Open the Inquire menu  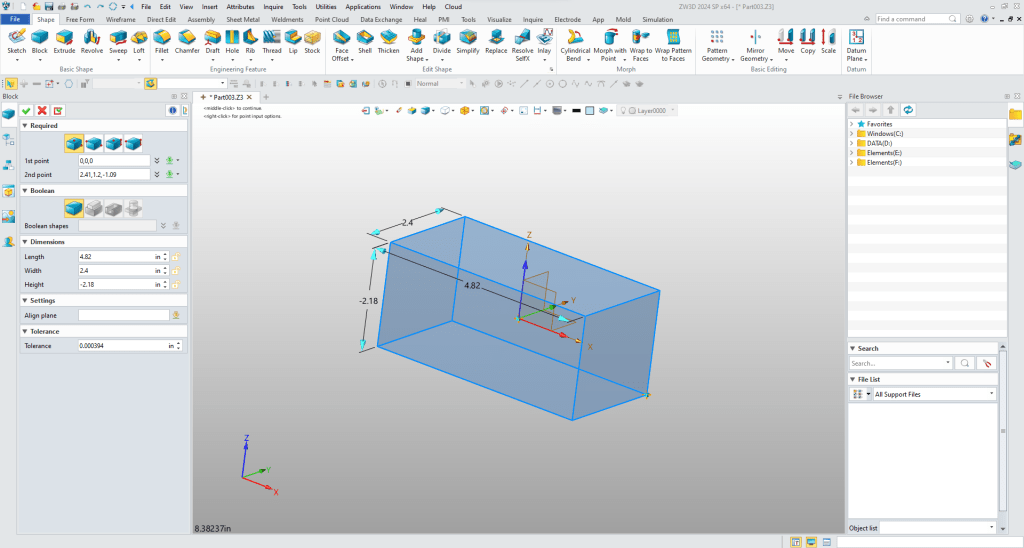click(x=273, y=6)
